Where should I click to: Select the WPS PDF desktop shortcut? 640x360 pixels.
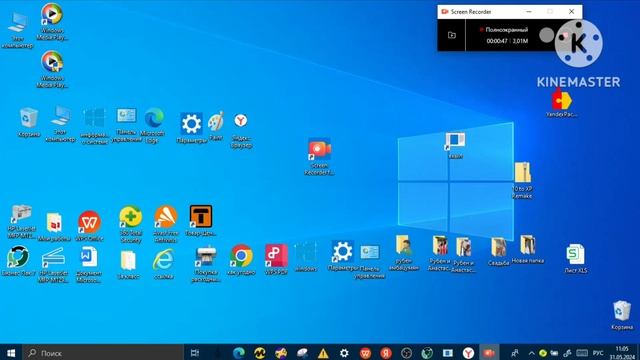coord(276,259)
